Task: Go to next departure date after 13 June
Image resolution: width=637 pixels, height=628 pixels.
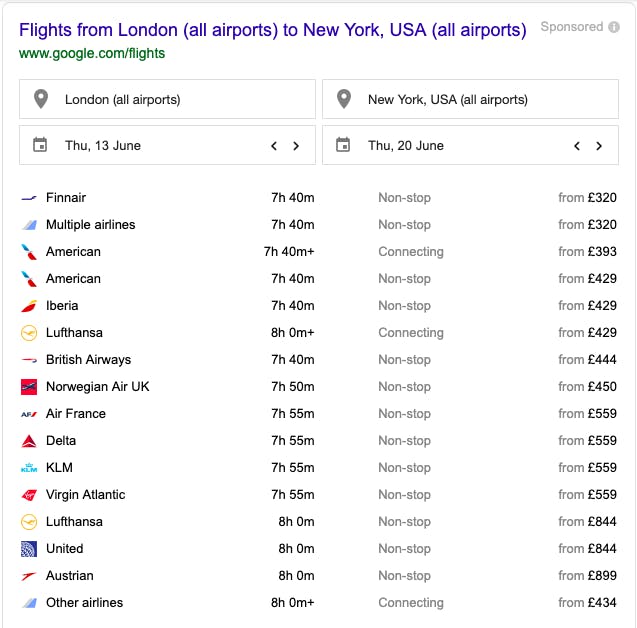Action: pyautogui.click(x=296, y=146)
